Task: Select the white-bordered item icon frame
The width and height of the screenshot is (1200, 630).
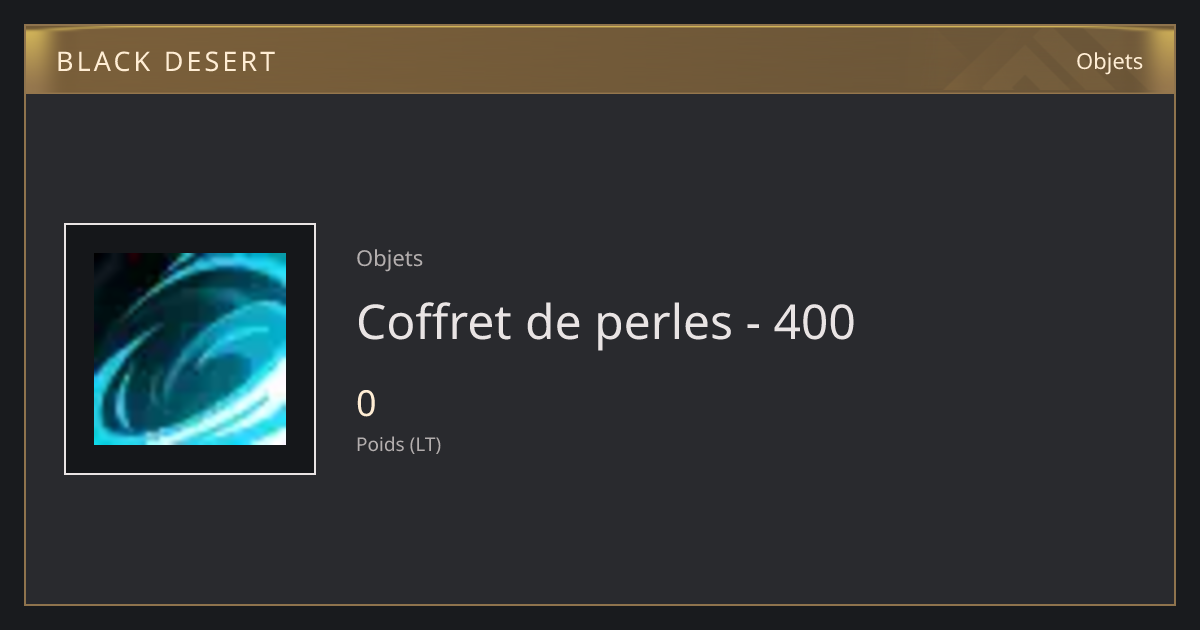Action: pos(190,349)
